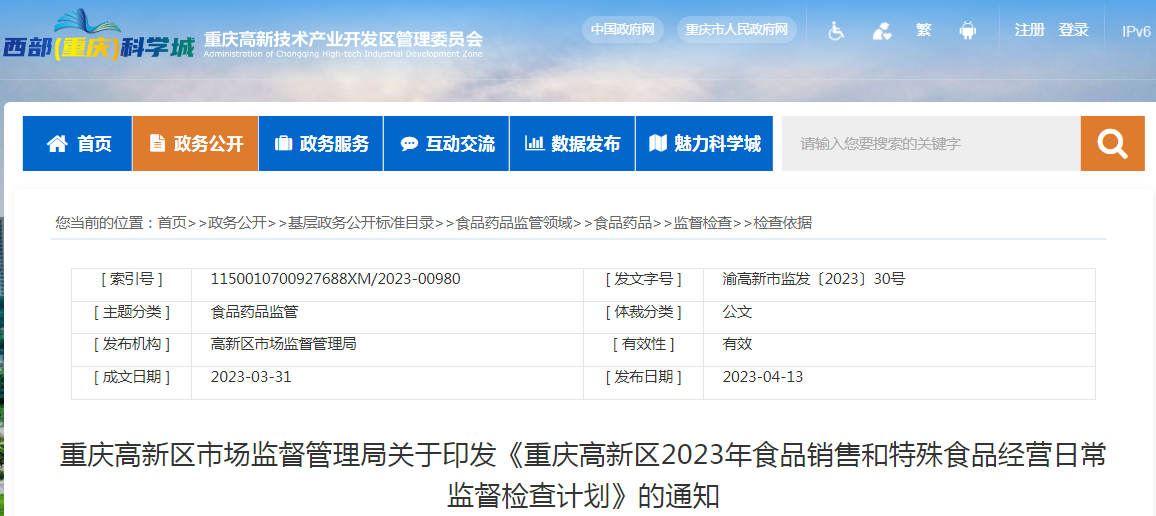
Task: Click the [ 发文字号 ] label
Action: click(643, 279)
